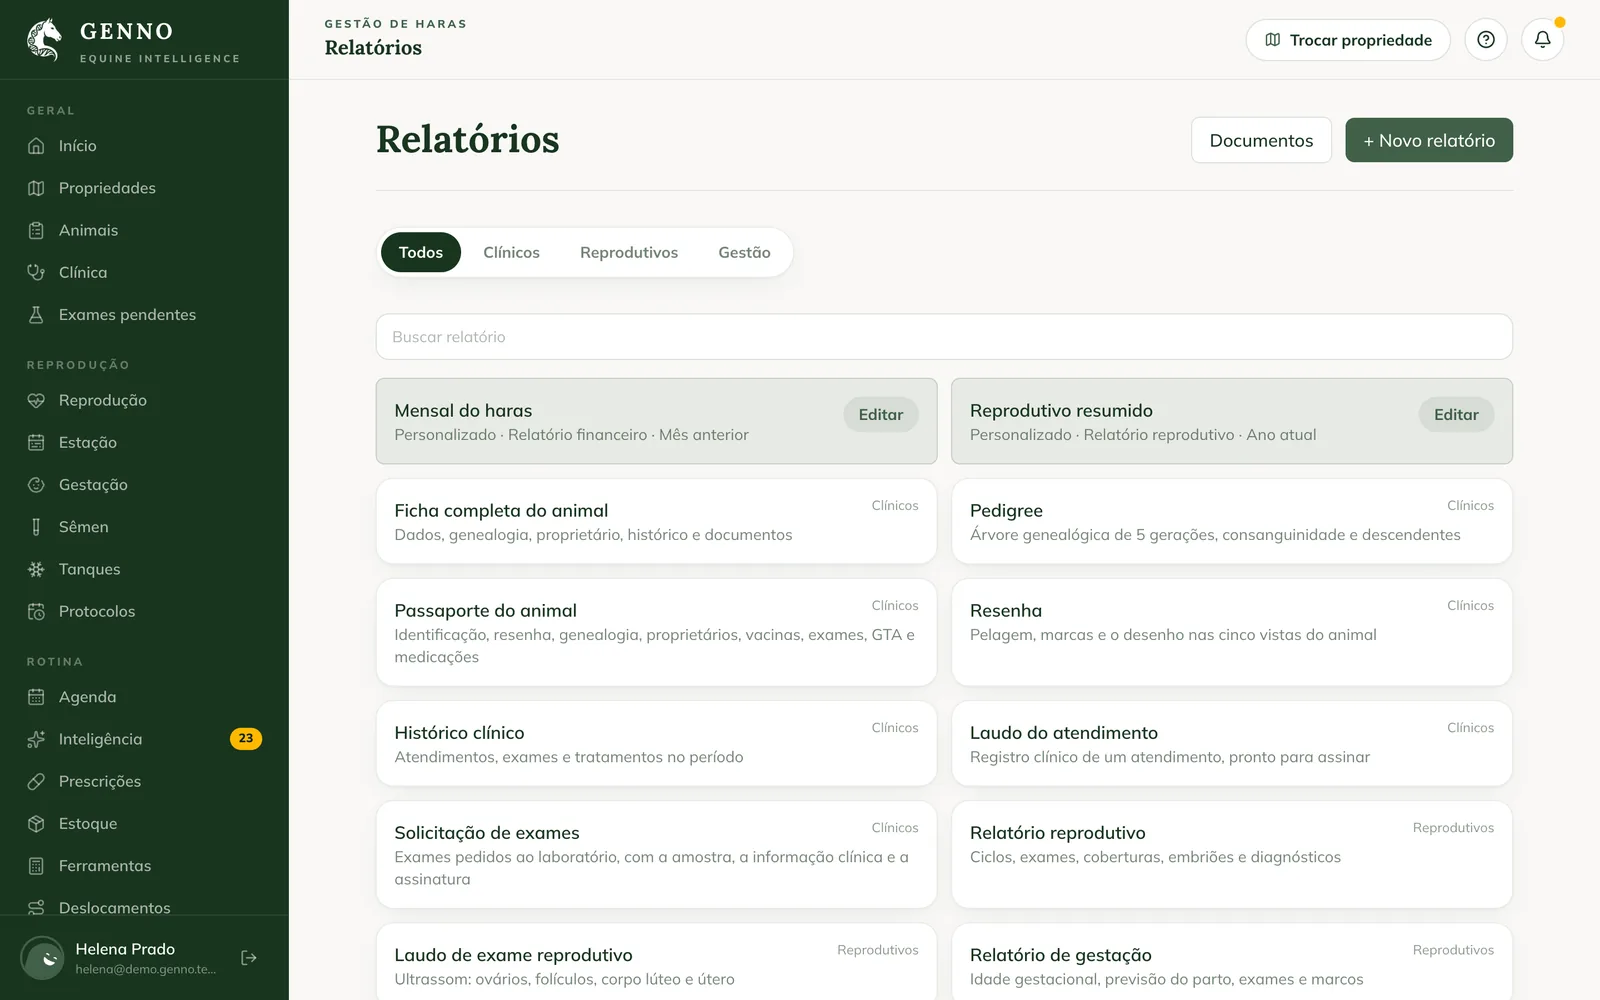Image resolution: width=1600 pixels, height=1000 pixels.
Task: Focus the Buscar relatório search field
Action: click(944, 337)
